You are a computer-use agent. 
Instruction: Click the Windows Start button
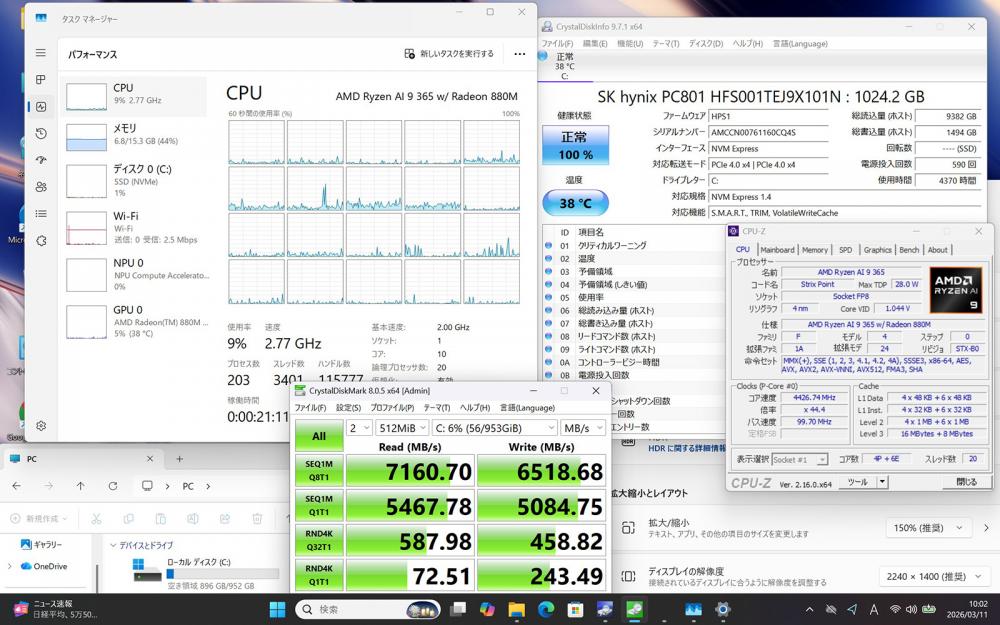click(275, 609)
